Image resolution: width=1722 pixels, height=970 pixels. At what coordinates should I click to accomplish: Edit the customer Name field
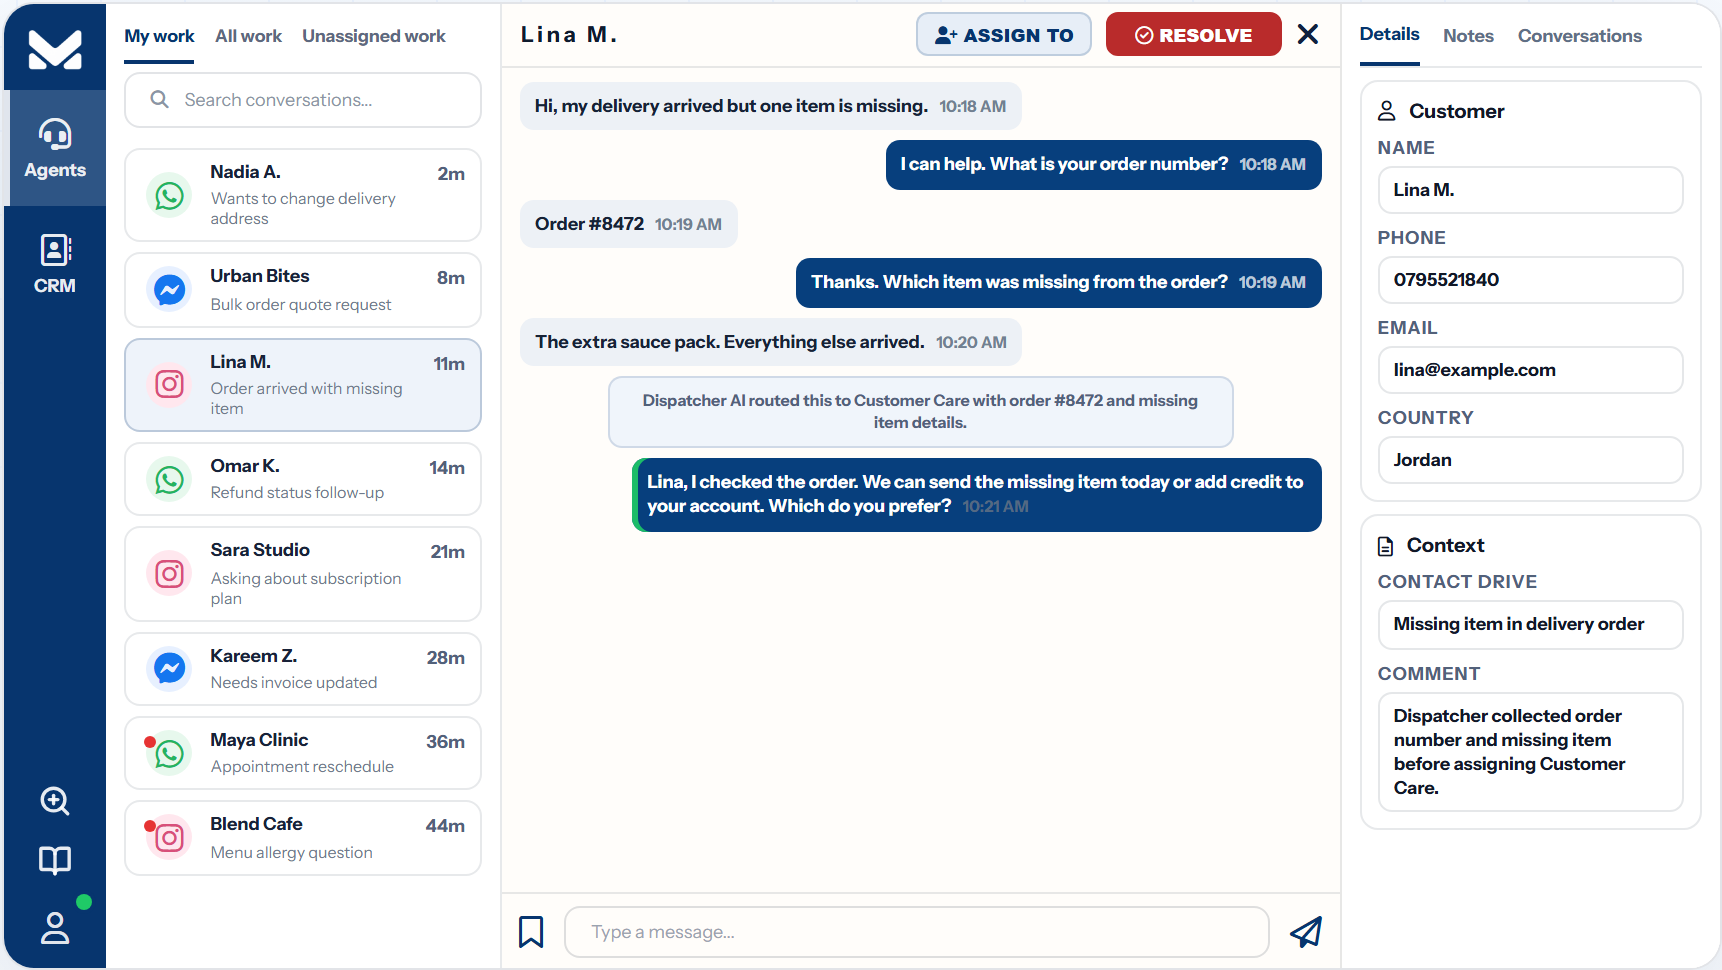1531,190
